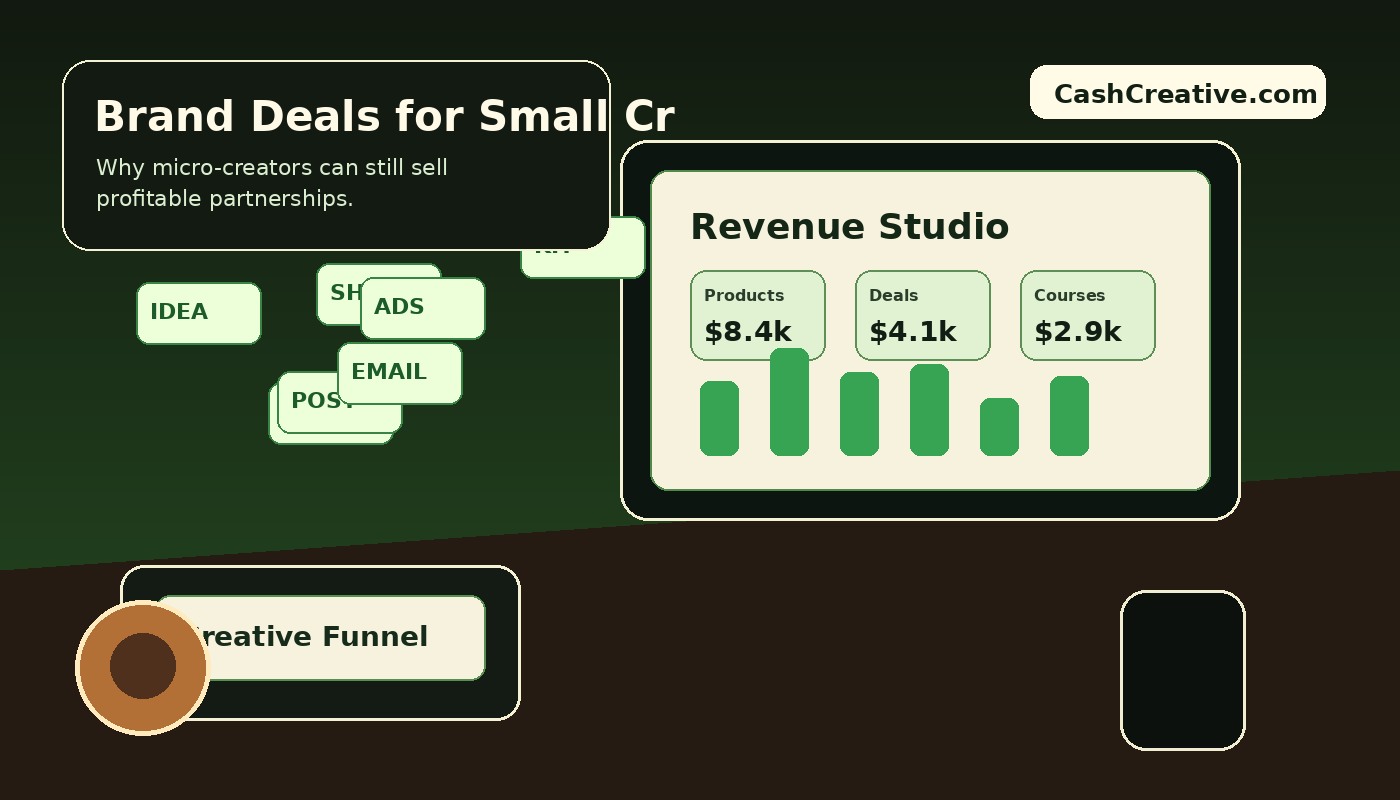Click the shortest green chart bar
The width and height of the screenshot is (1400, 800).
point(999,427)
